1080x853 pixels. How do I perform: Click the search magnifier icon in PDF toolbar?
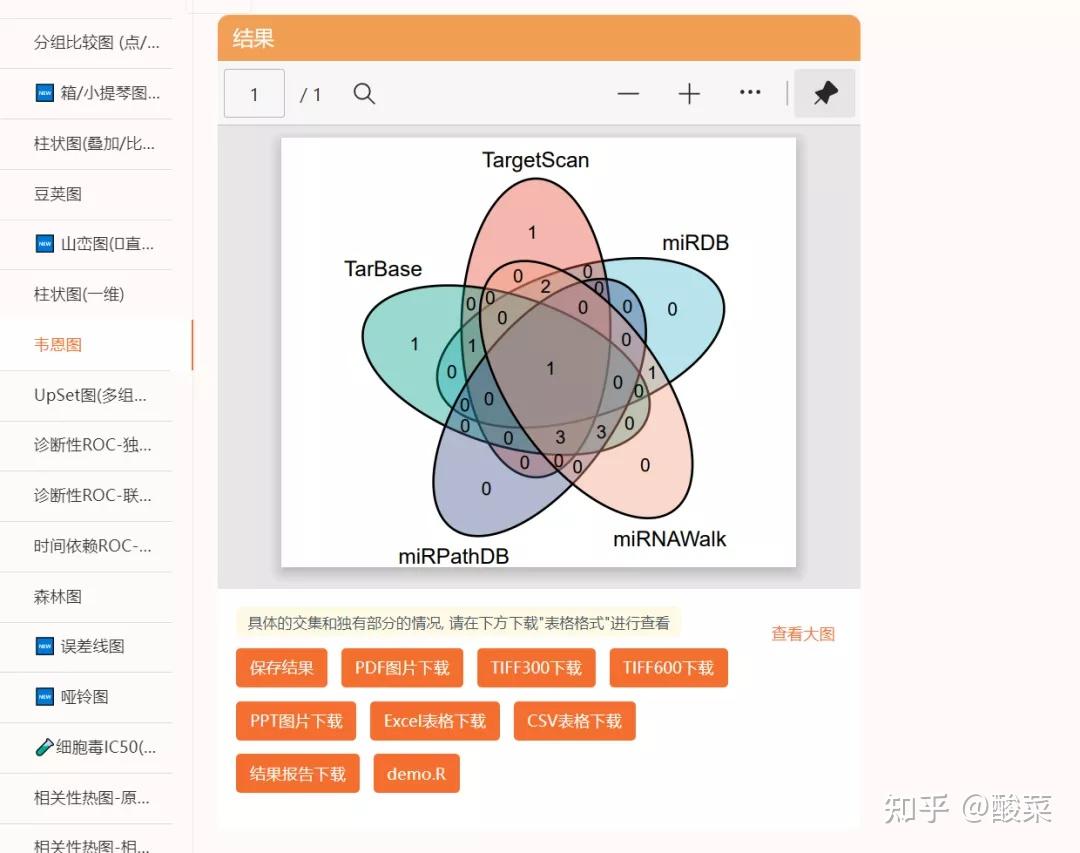pyautogui.click(x=364, y=93)
